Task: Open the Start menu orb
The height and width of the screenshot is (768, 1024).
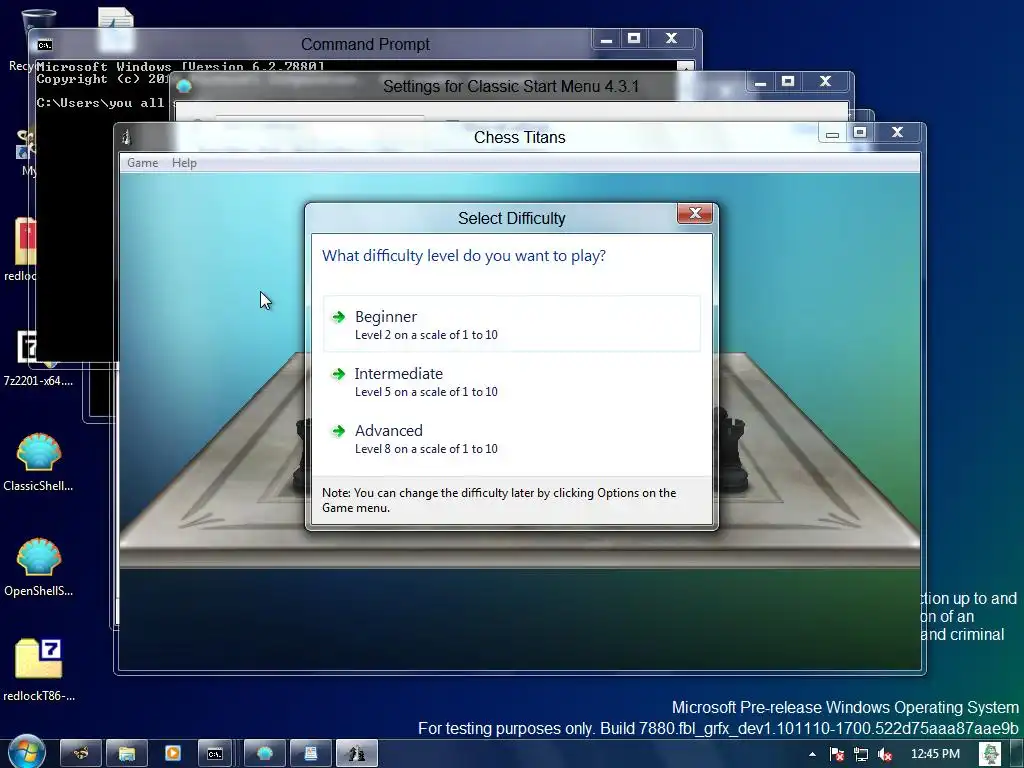Action: (27, 752)
